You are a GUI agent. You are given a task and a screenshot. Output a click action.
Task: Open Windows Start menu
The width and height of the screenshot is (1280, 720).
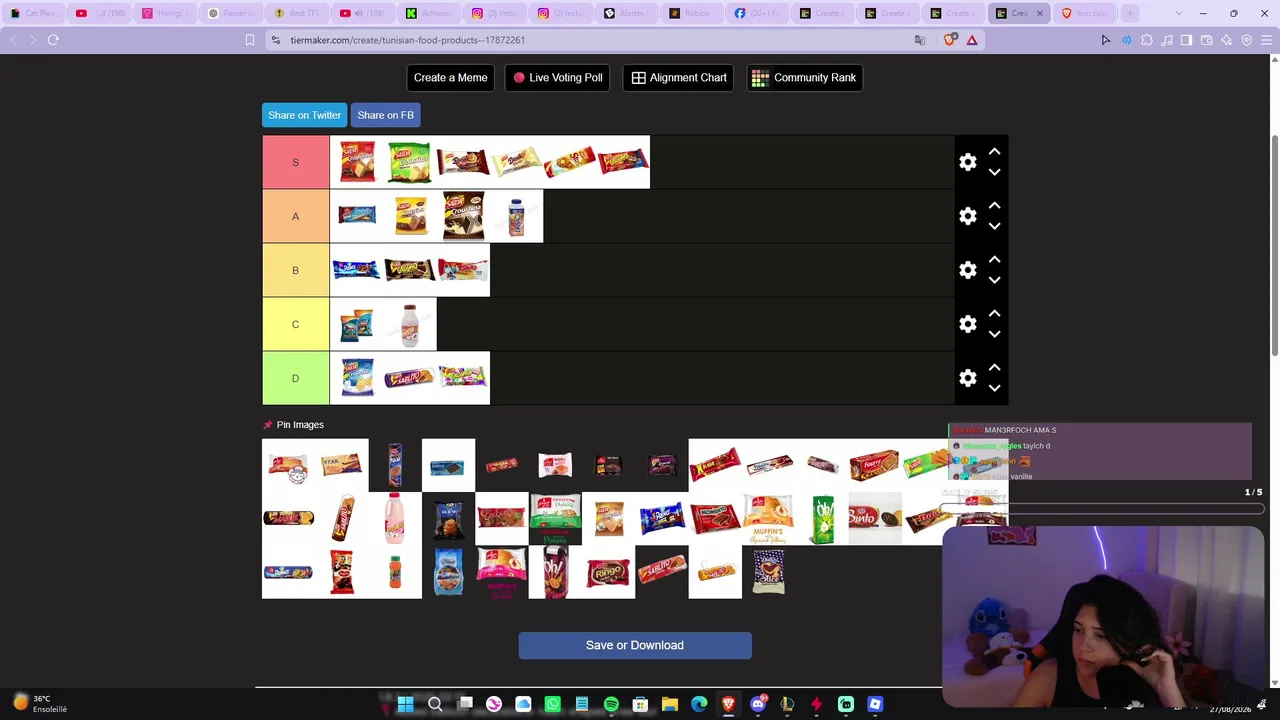[405, 704]
